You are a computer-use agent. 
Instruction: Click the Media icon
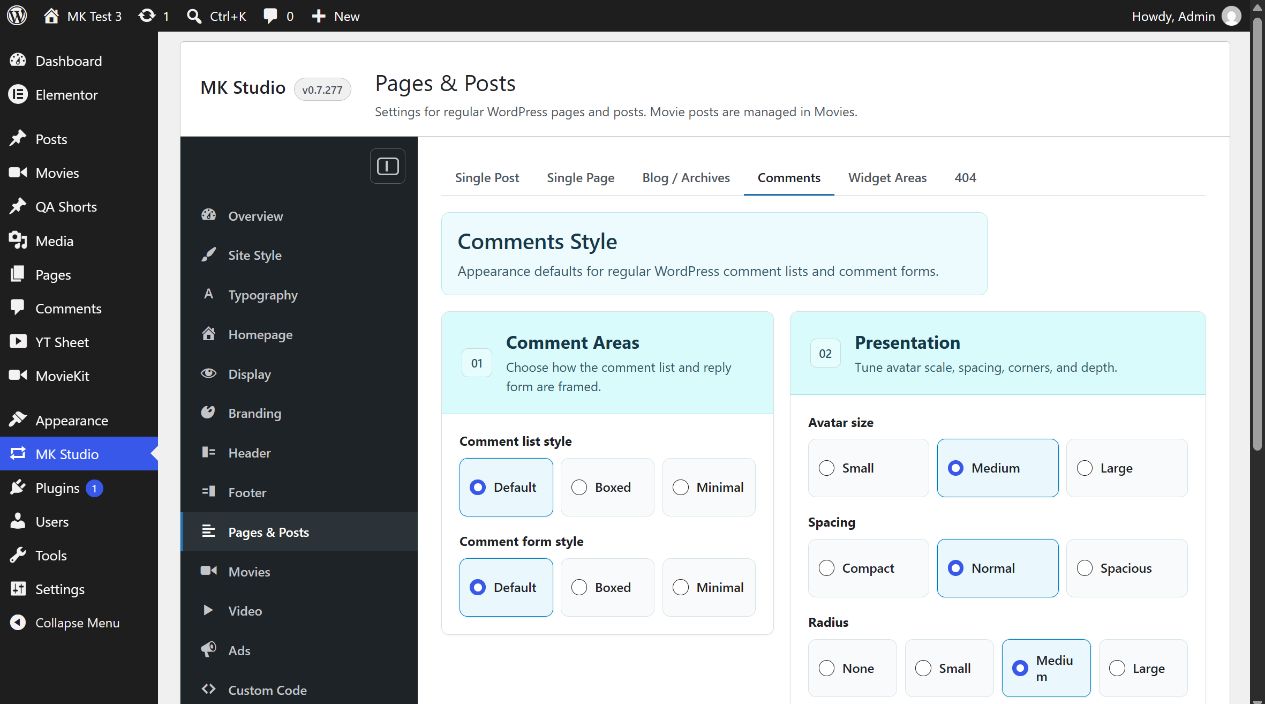(17, 241)
